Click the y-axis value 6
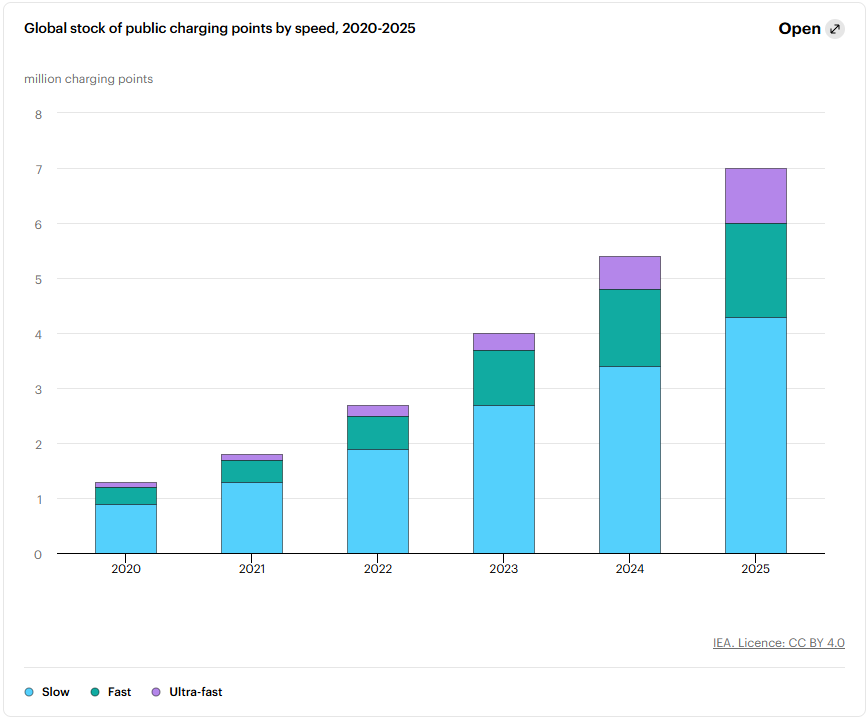867x718 pixels. [38, 225]
